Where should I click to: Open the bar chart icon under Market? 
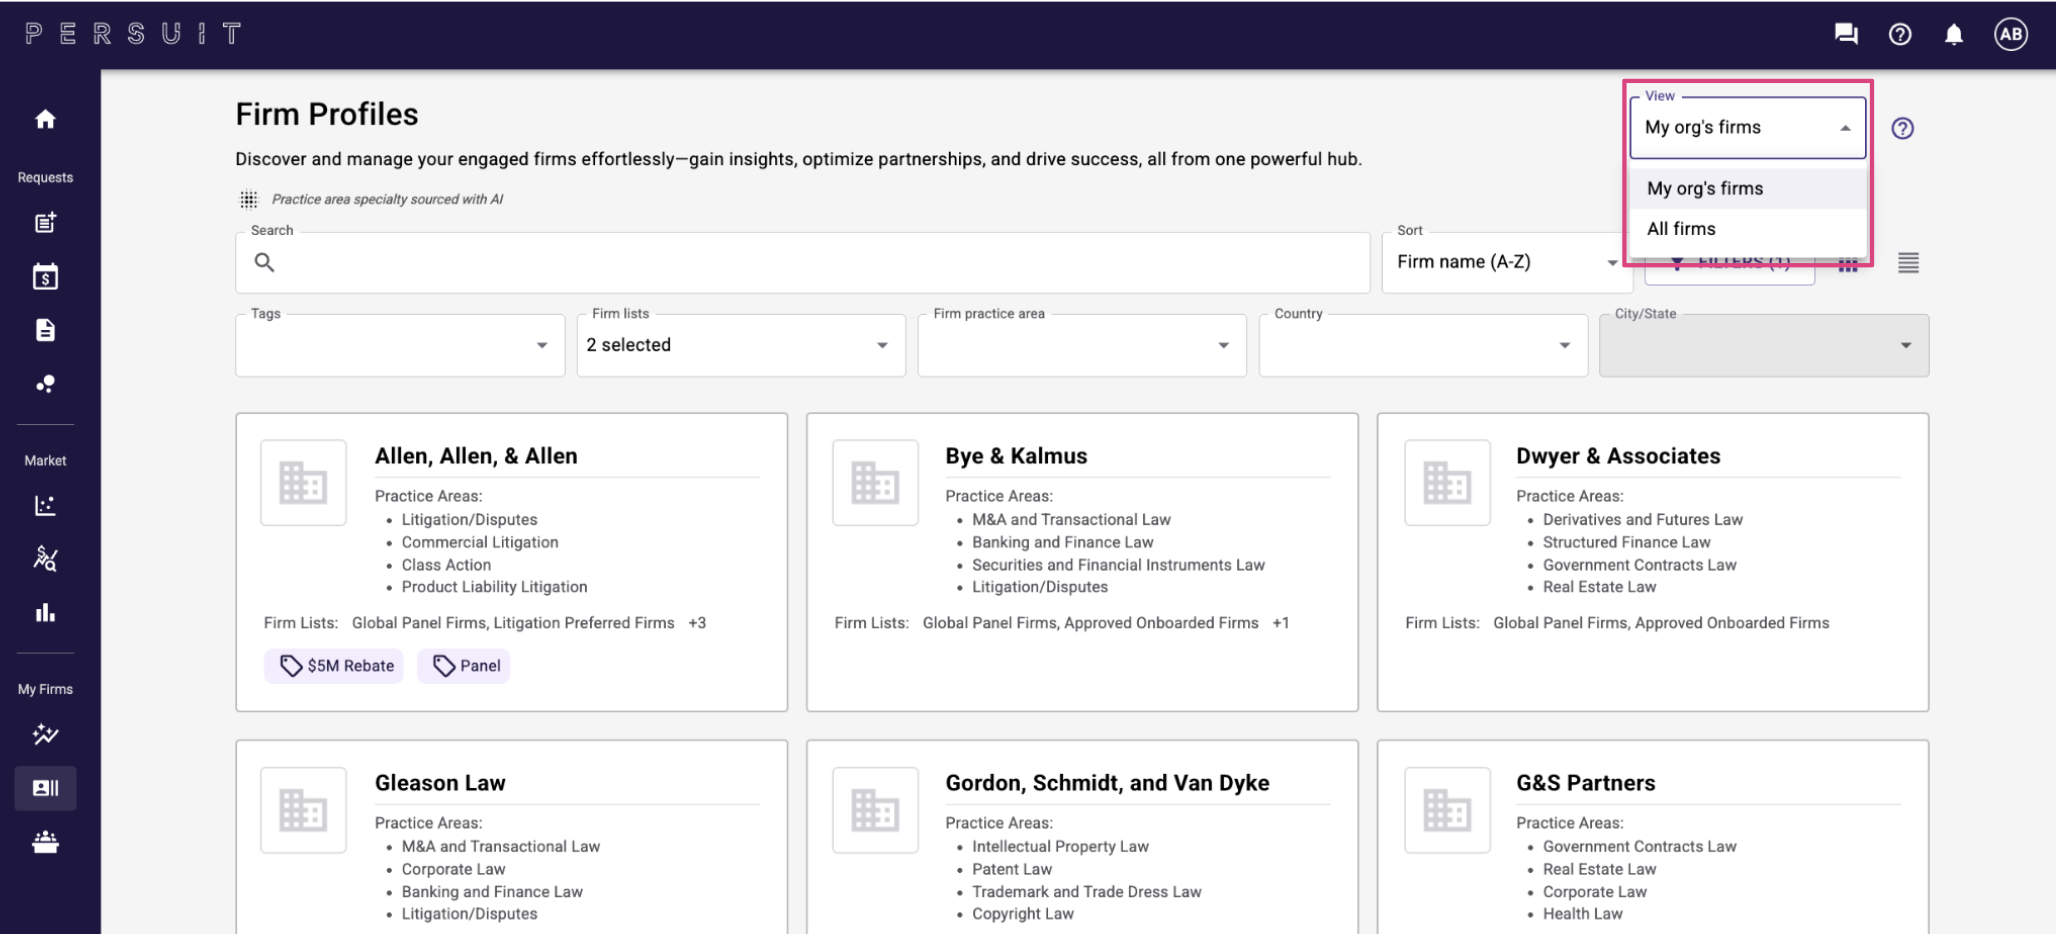45,612
